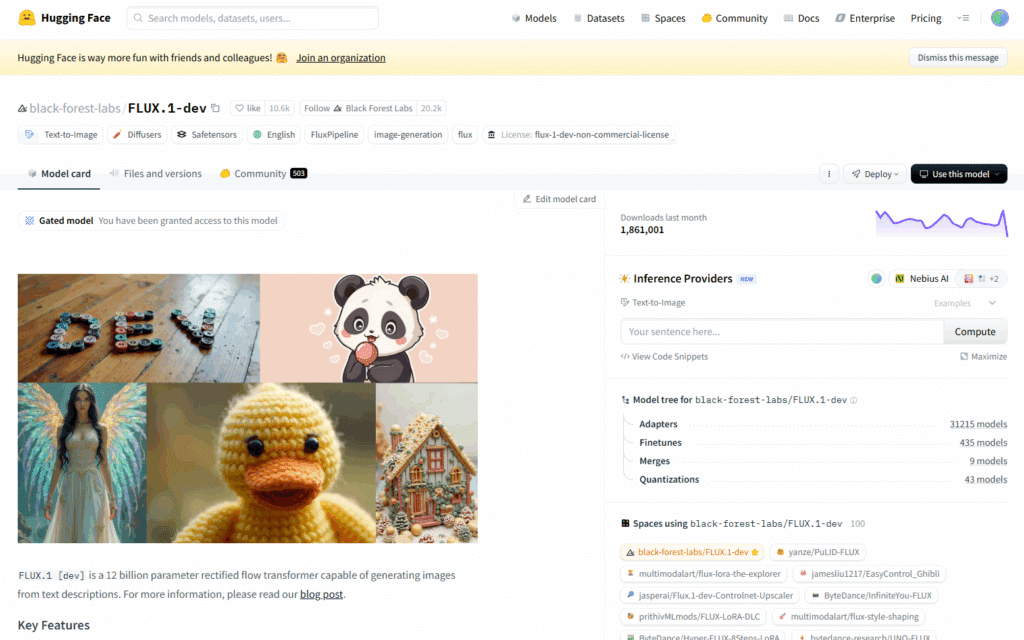The width and height of the screenshot is (1024, 640).
Task: Expand the Examples dropdown
Action: [965, 303]
